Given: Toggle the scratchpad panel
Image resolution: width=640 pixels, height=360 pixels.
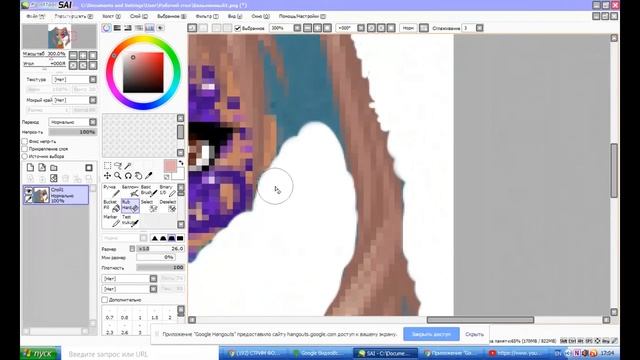Looking at the screenshot, I should (160, 28).
